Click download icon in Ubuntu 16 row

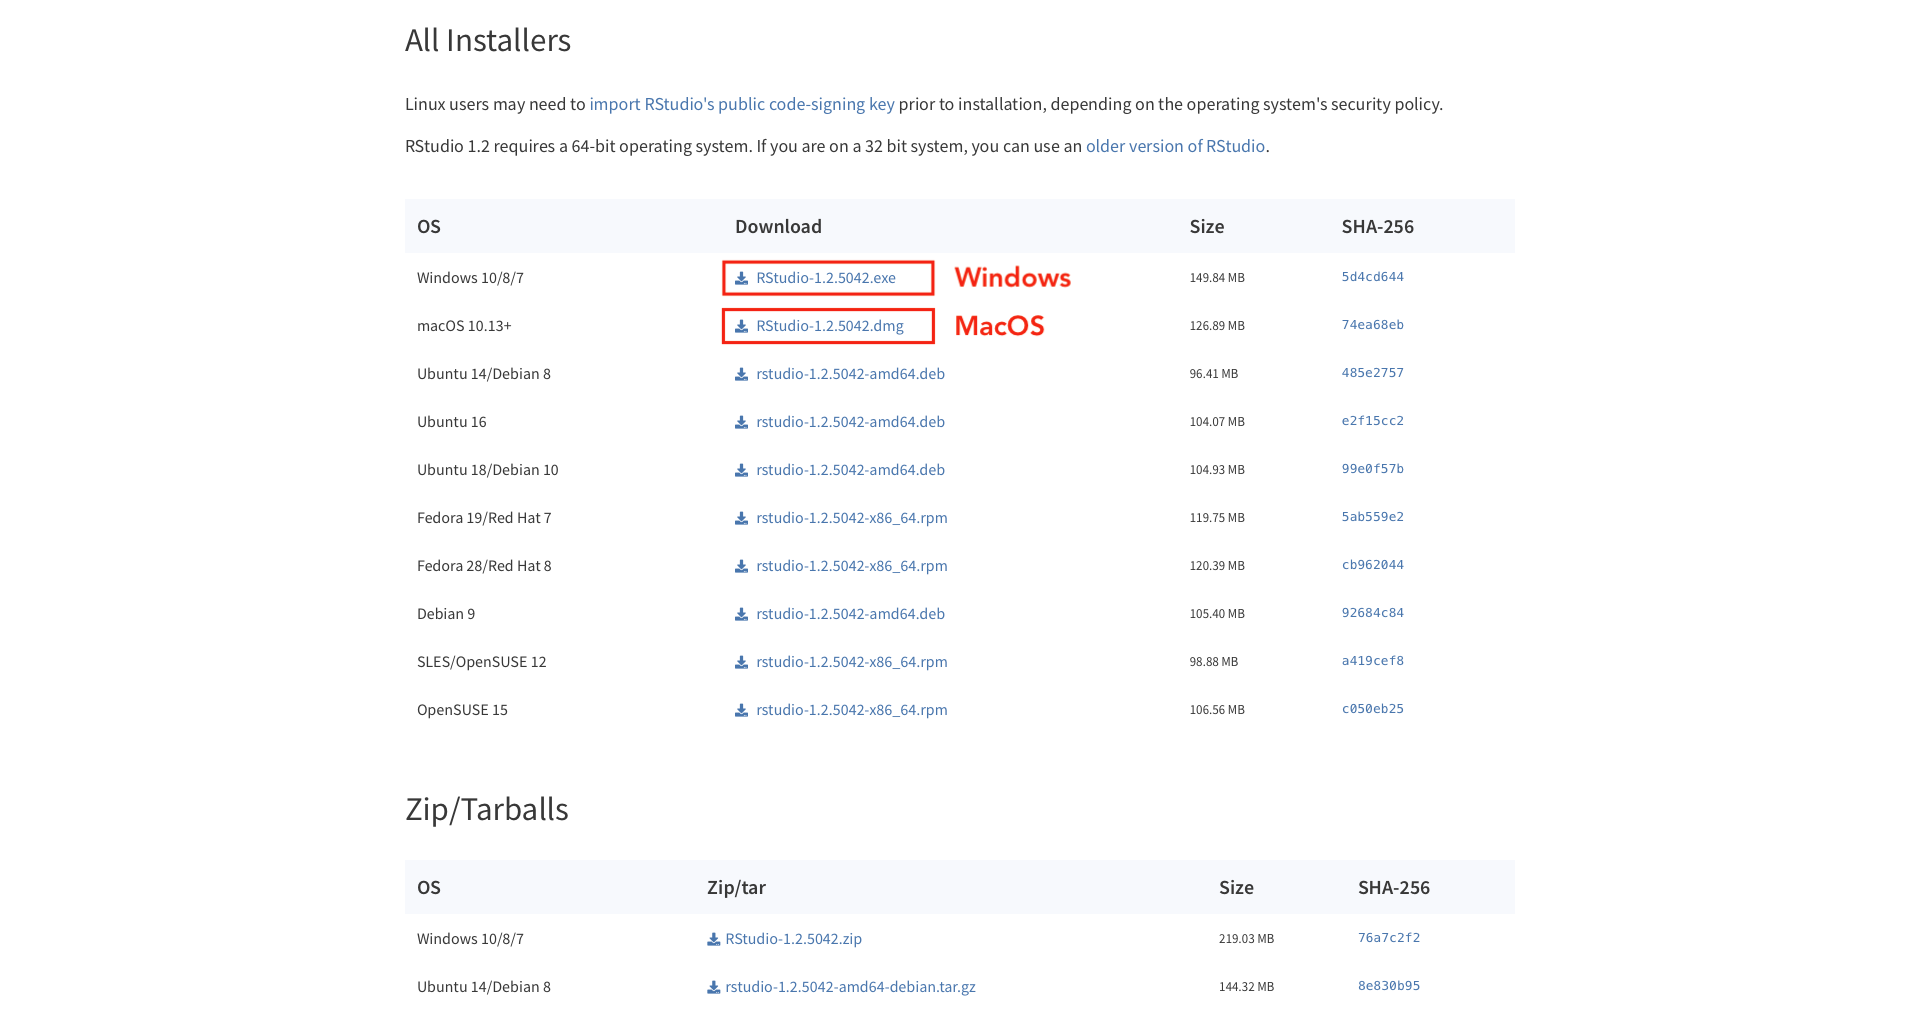[741, 422]
